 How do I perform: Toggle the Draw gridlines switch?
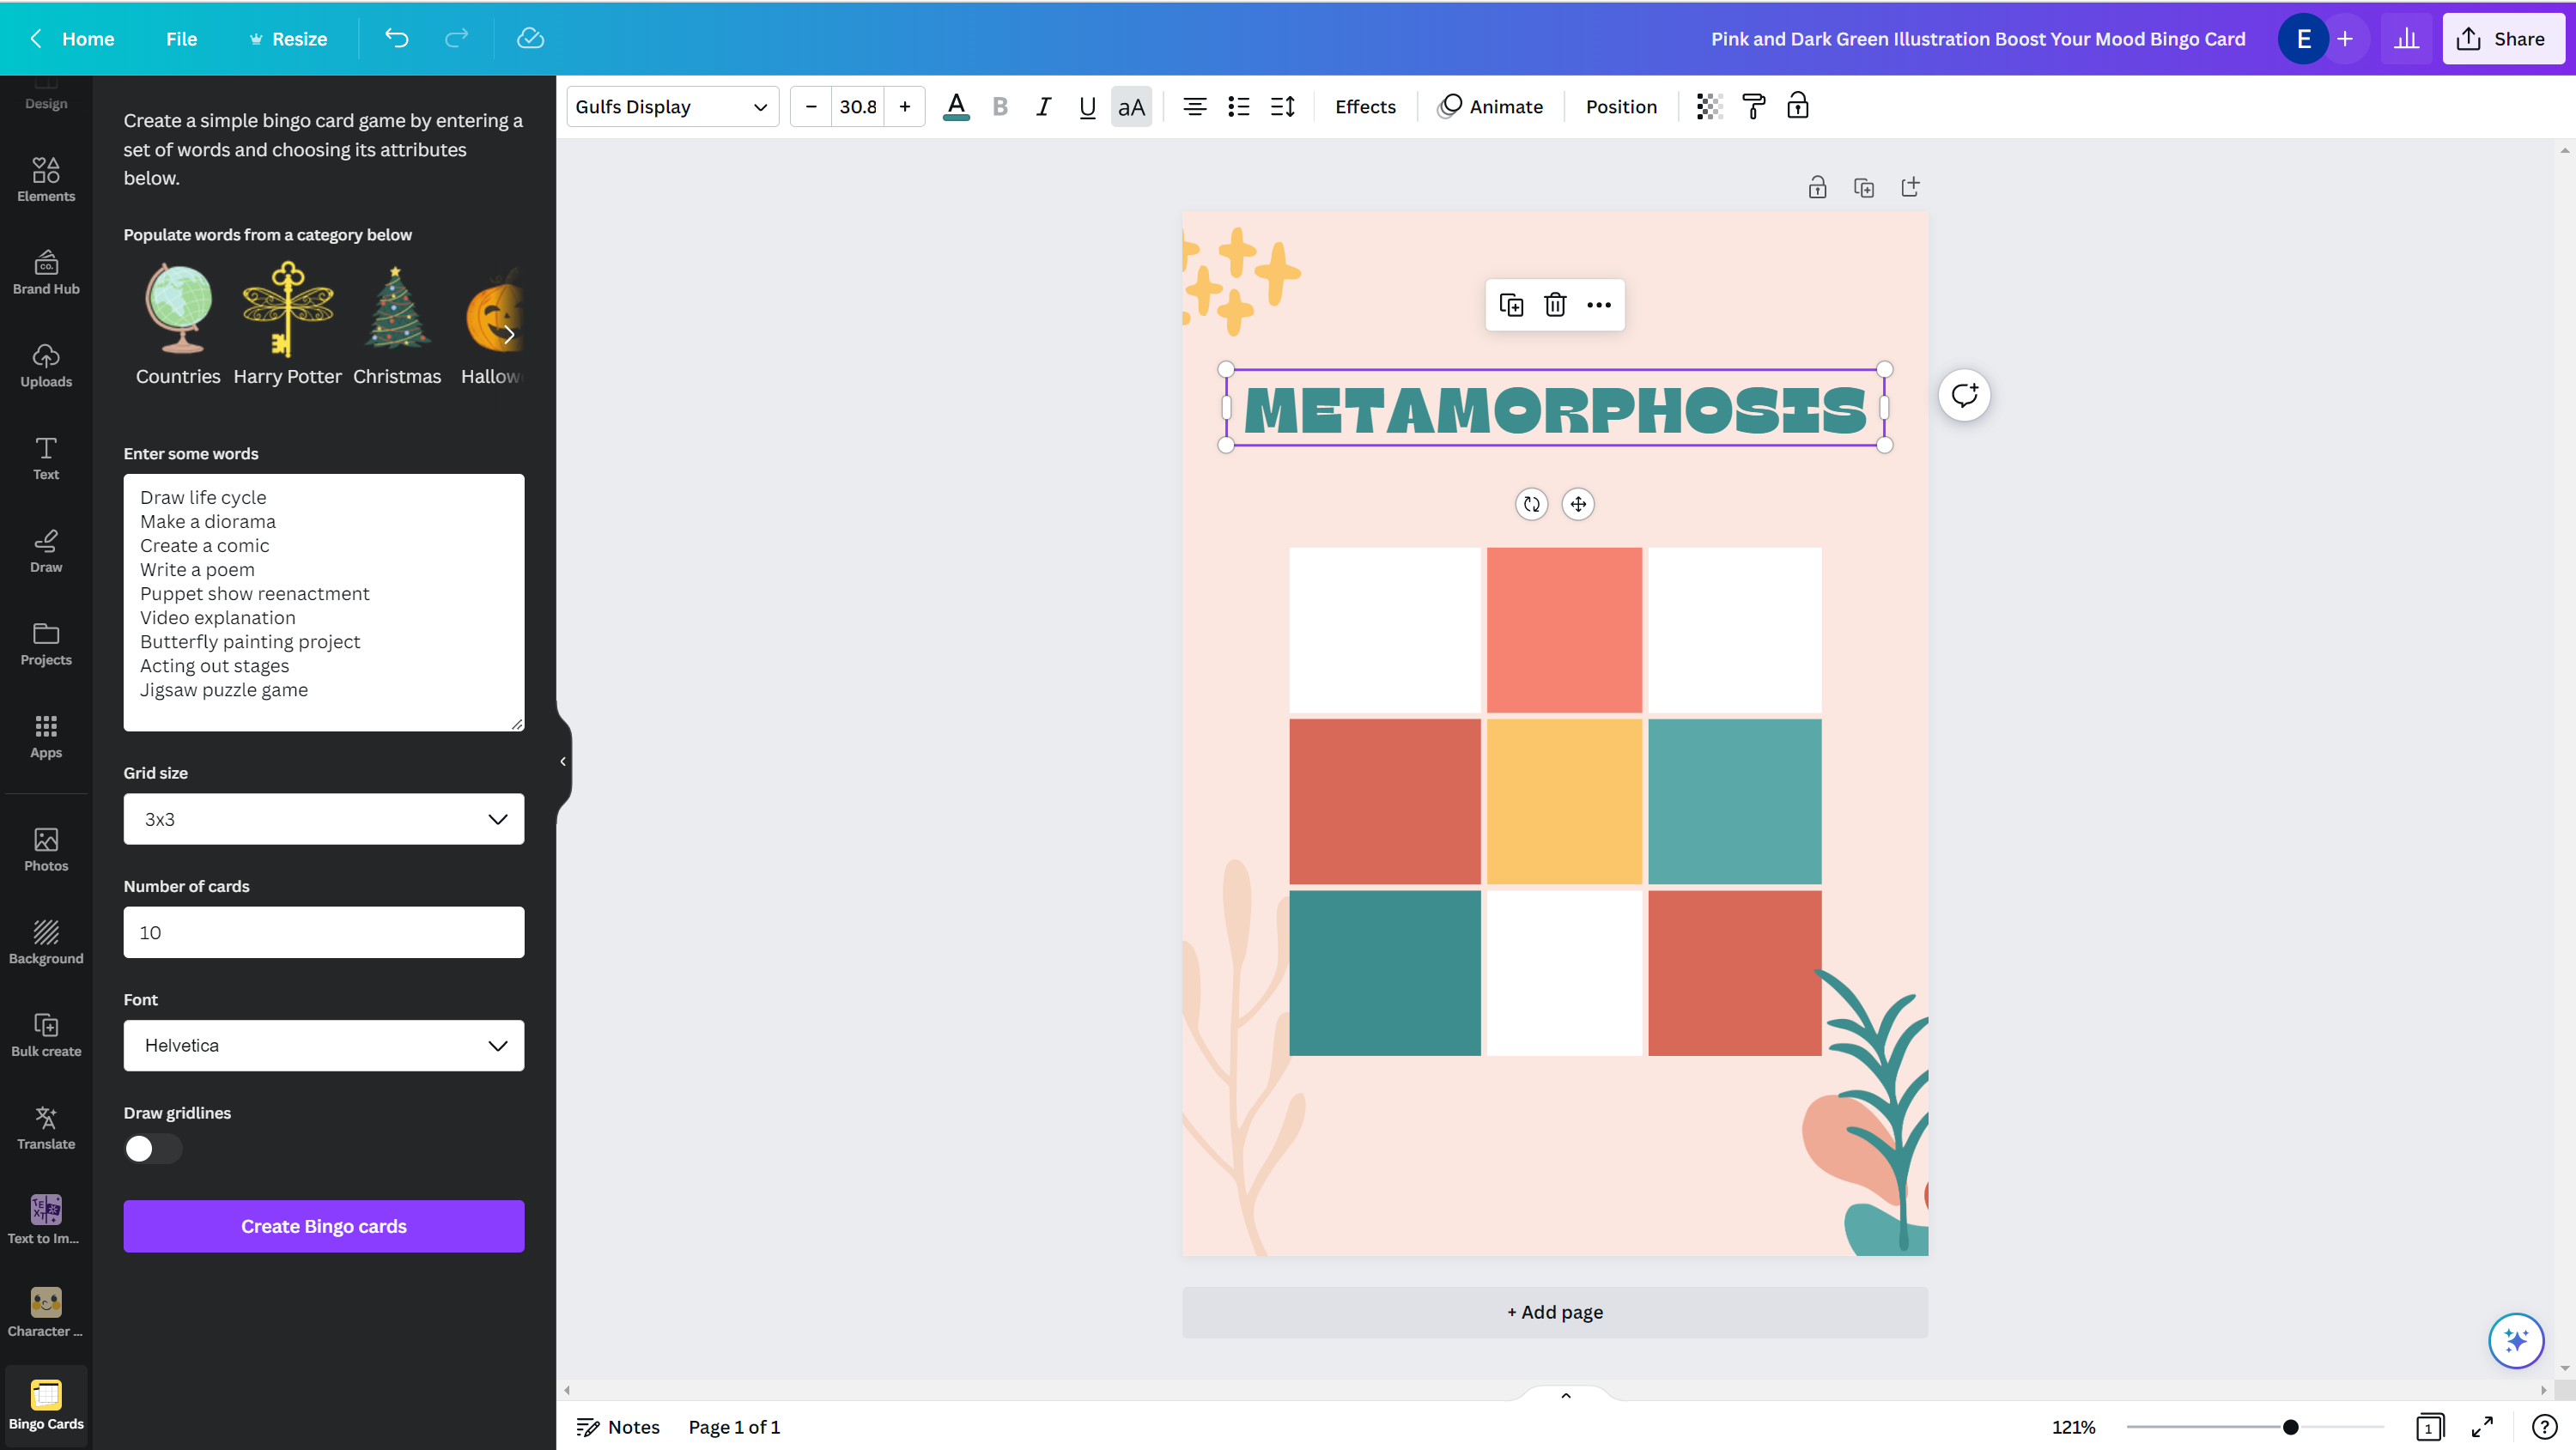pyautogui.click(x=152, y=1148)
